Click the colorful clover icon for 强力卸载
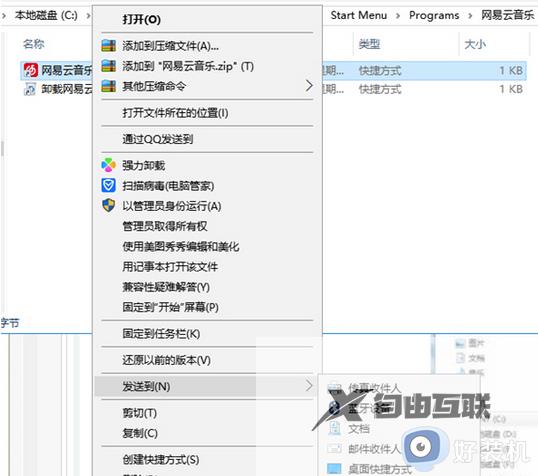The height and width of the screenshot is (476, 538). 108,165
